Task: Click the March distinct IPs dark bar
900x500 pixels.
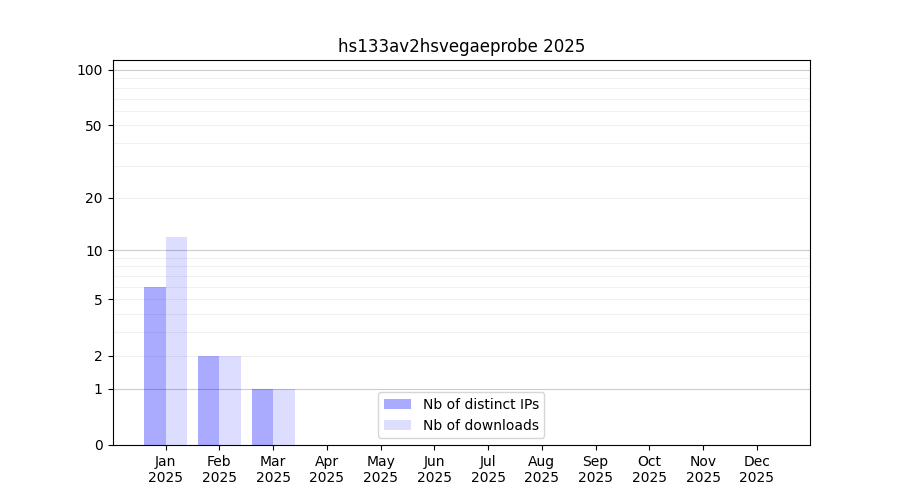Action: (262, 417)
